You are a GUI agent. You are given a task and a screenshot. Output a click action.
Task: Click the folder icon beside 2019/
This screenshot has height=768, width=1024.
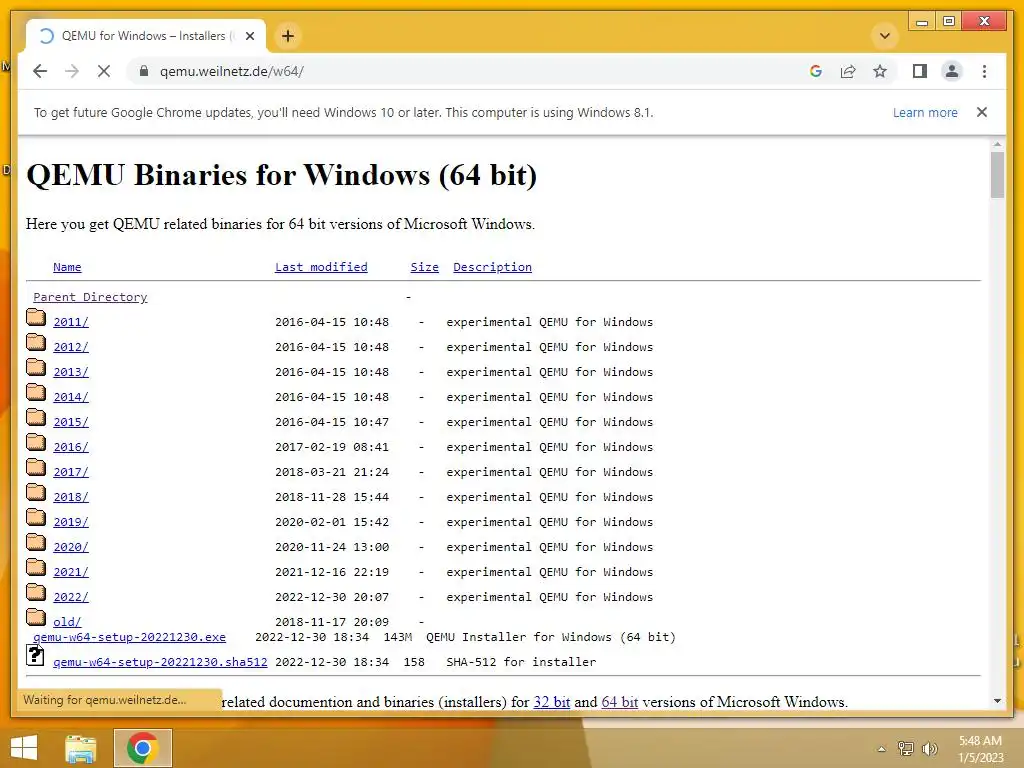36,518
